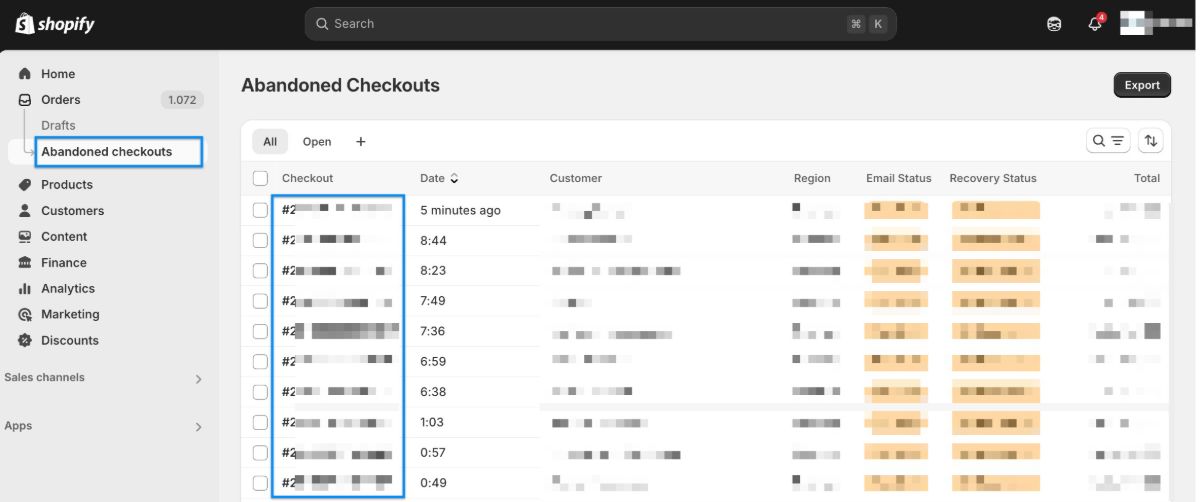Click the Products tag icon
Image resolution: width=1200 pixels, height=502 pixels.
(x=25, y=185)
